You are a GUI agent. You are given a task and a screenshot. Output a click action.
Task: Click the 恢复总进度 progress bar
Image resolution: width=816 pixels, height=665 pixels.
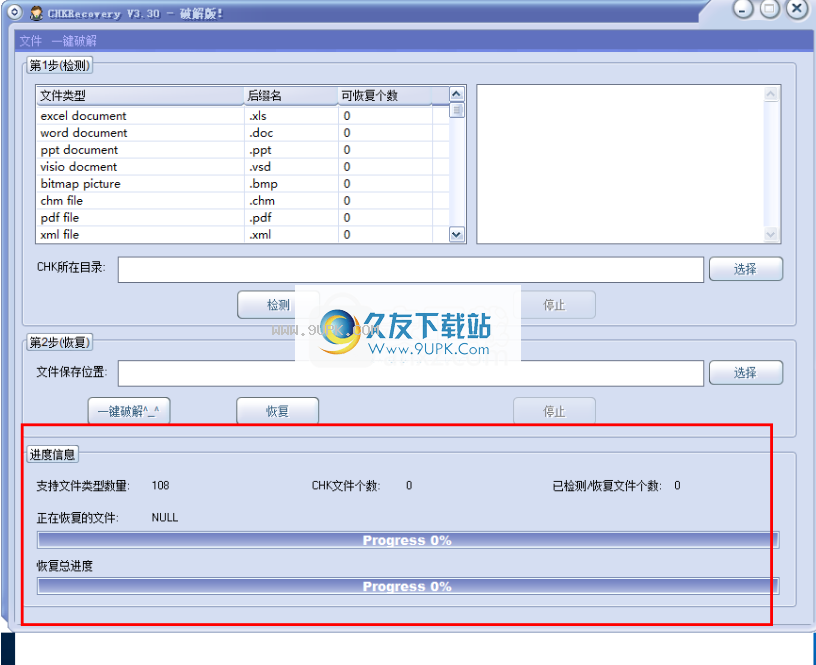coord(408,586)
